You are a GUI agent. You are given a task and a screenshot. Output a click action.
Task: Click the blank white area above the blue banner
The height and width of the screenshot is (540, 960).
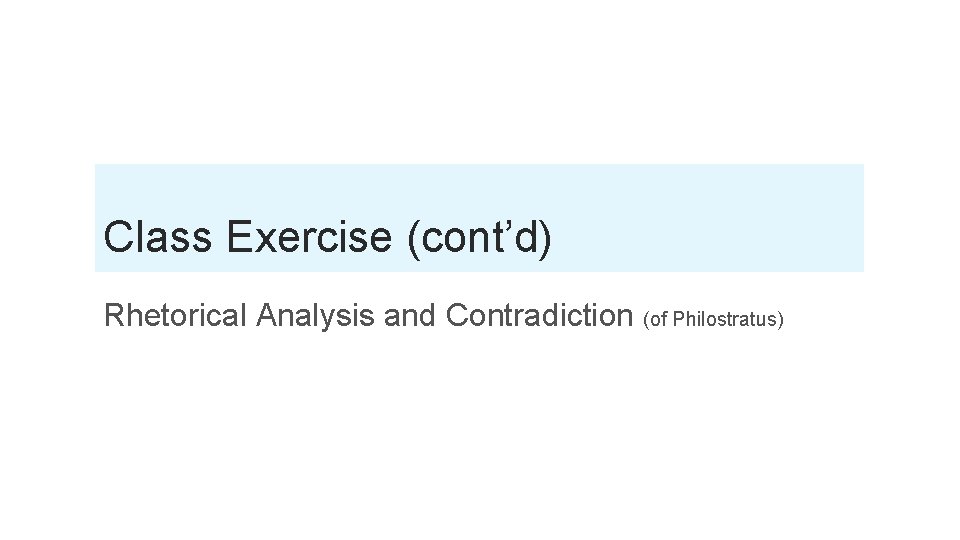click(480, 80)
